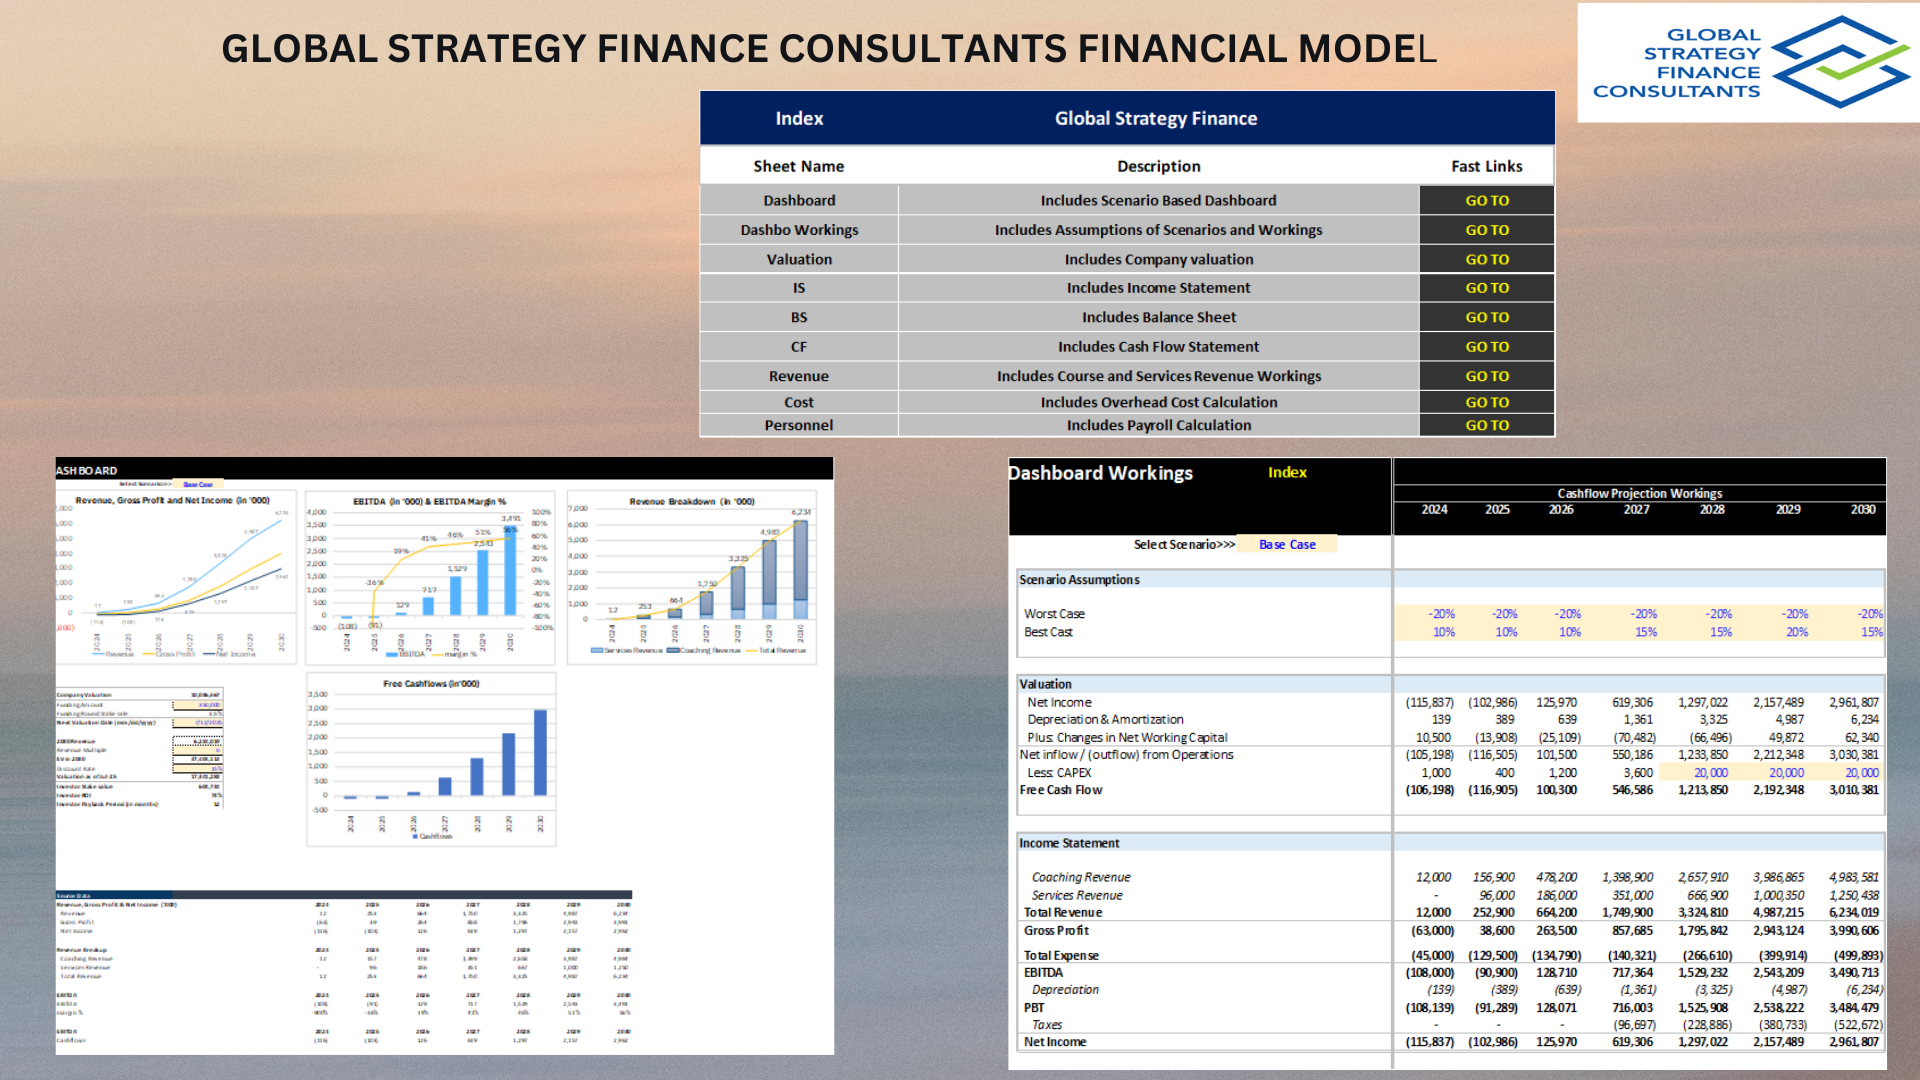Click 'Cashflow Projection Workings' header
The width and height of the screenshot is (1920, 1080).
click(x=1639, y=493)
